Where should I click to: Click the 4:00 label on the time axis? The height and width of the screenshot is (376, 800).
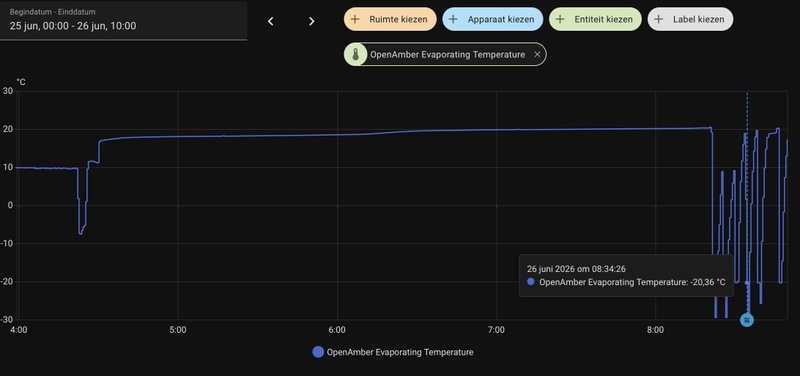(19, 330)
